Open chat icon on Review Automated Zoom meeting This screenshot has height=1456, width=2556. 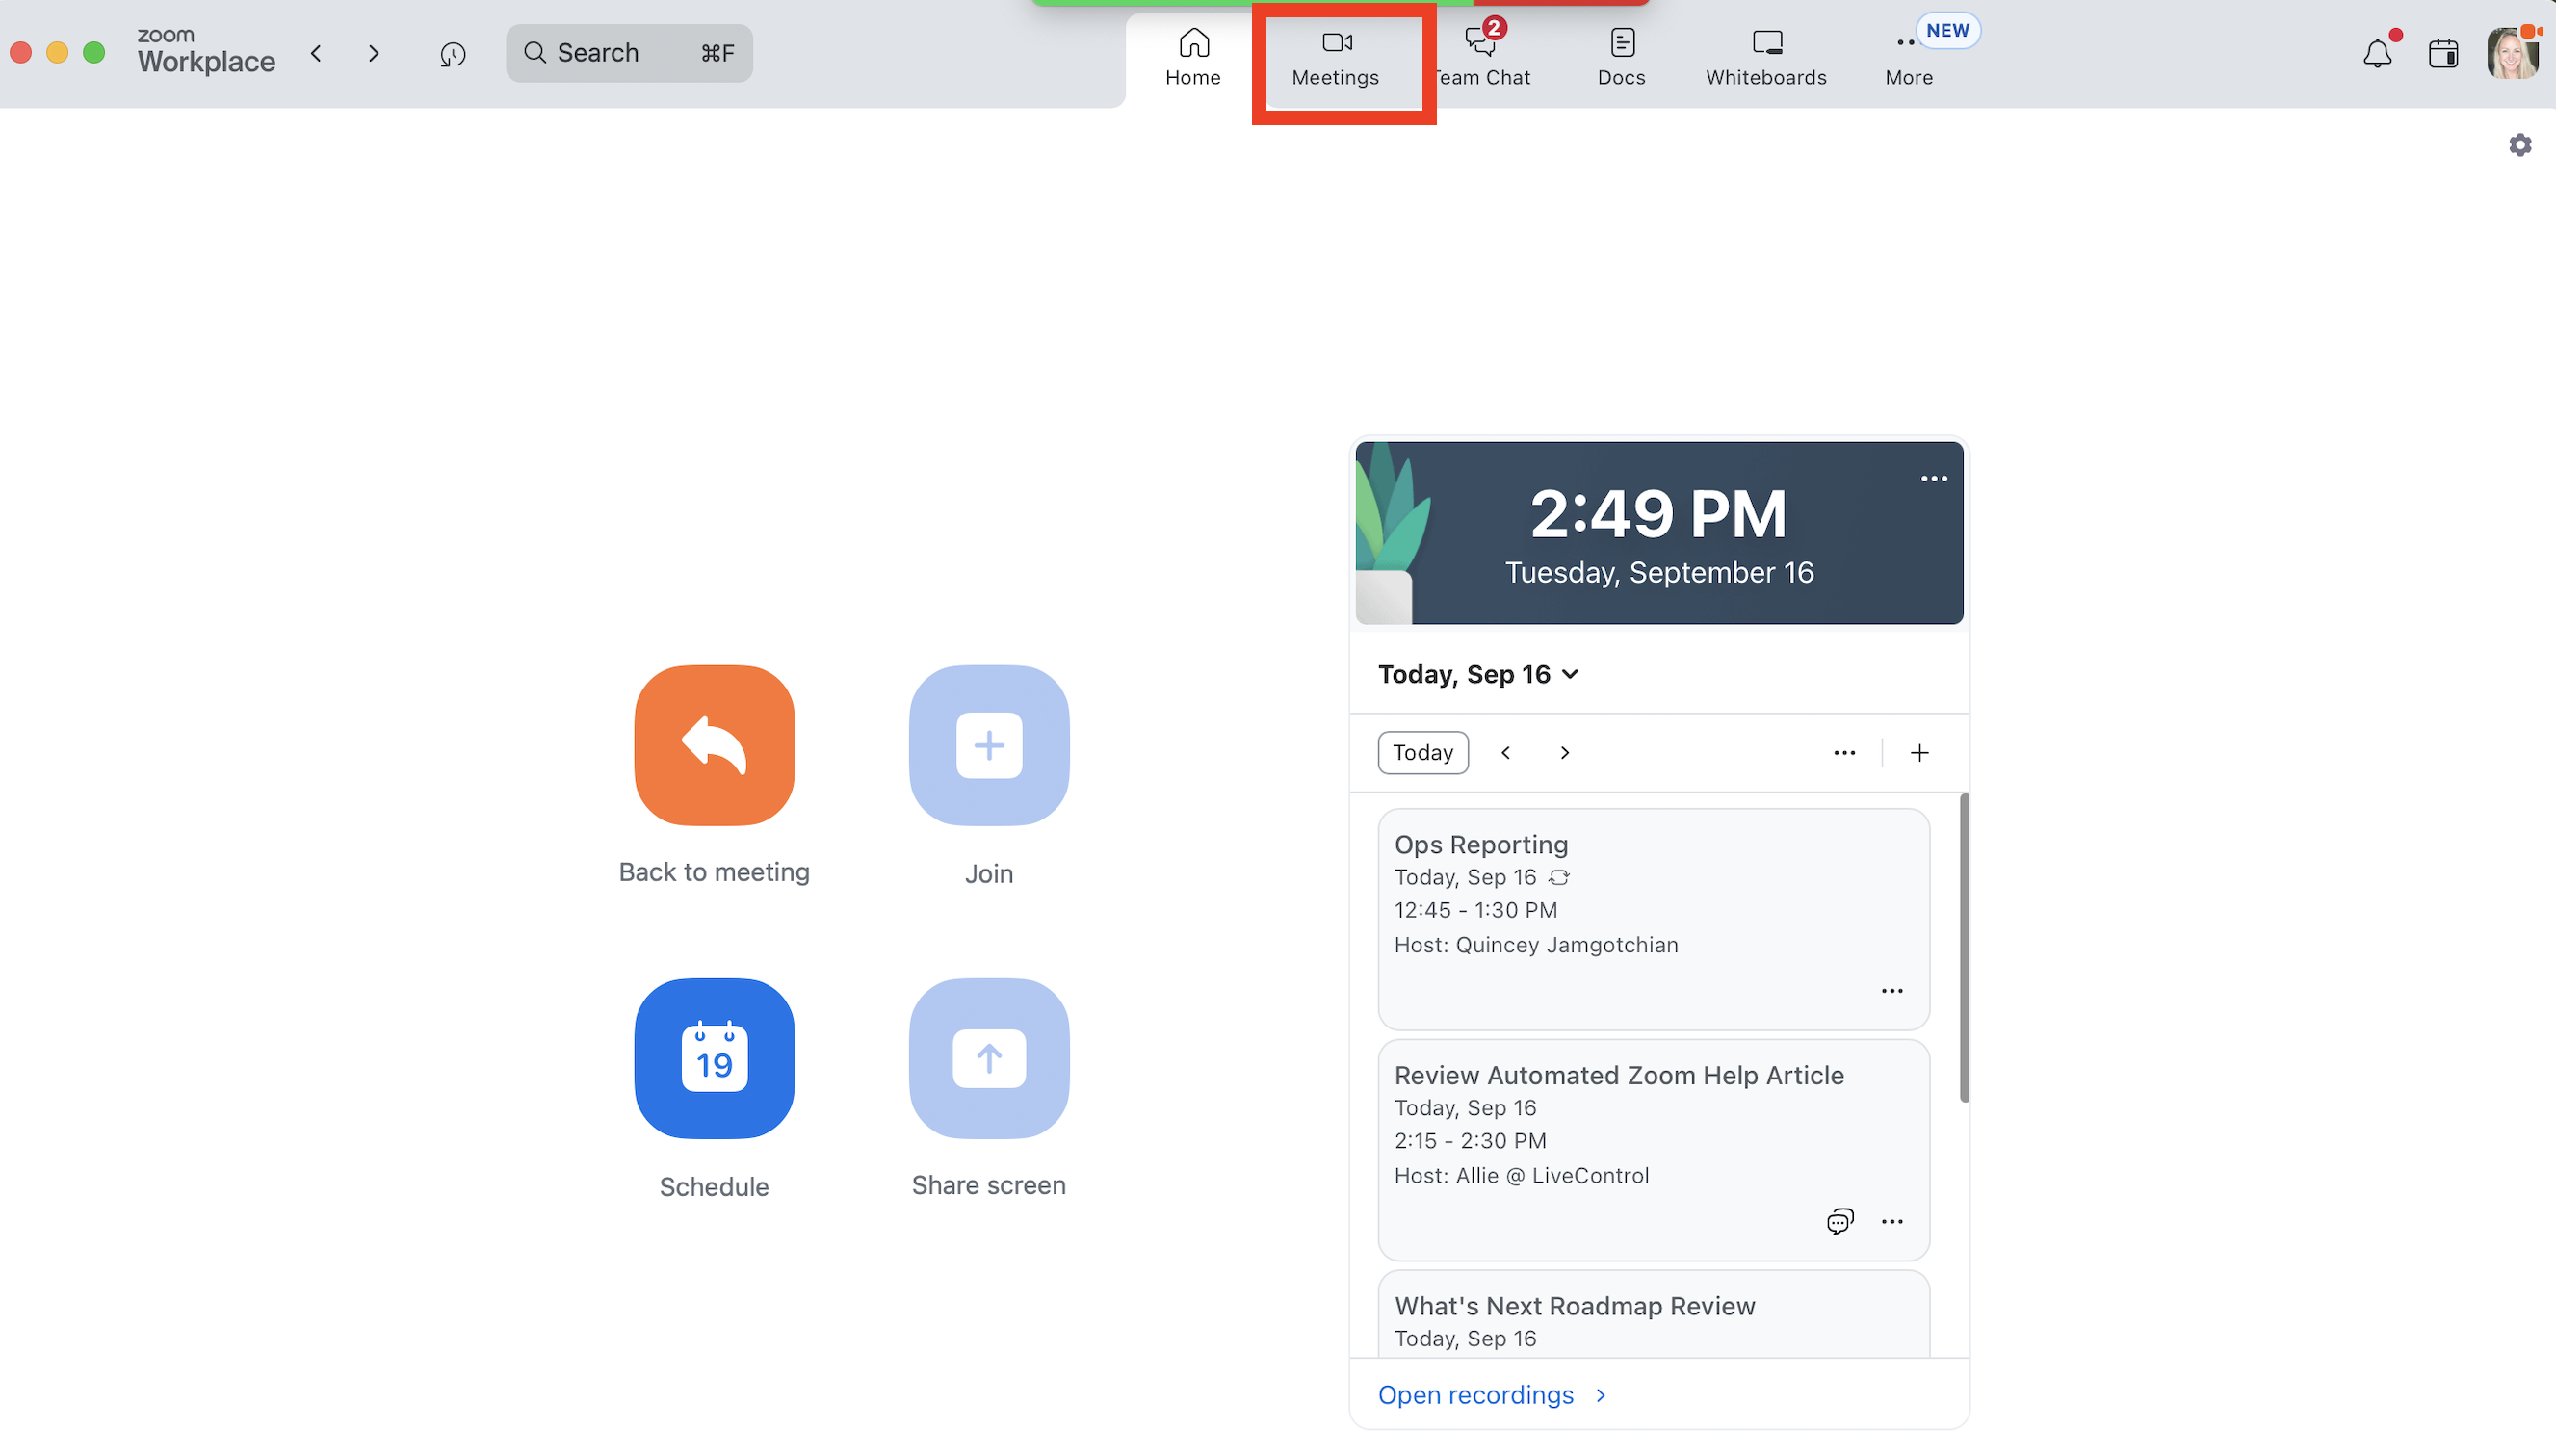pyautogui.click(x=1839, y=1221)
